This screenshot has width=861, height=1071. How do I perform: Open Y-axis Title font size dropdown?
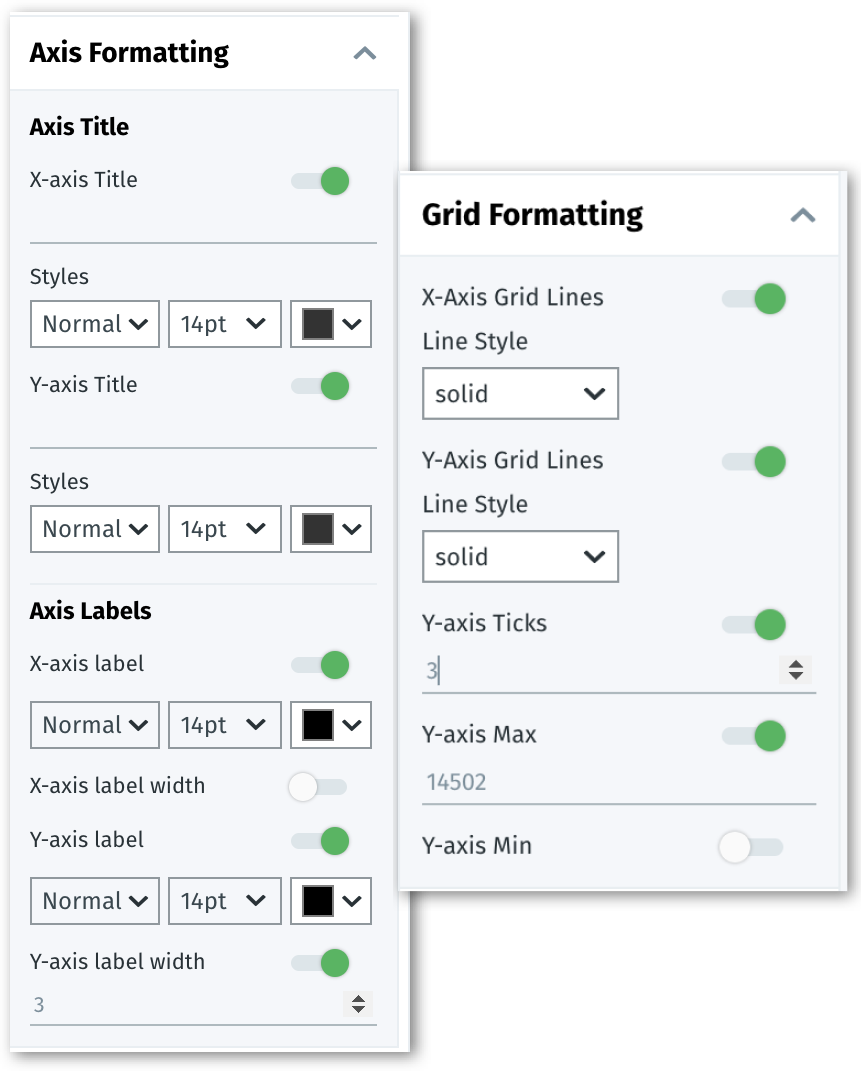click(x=224, y=530)
